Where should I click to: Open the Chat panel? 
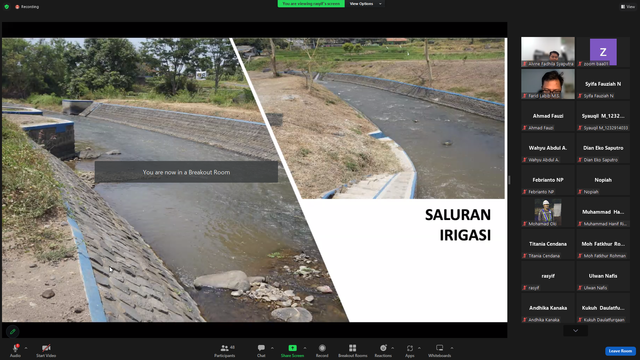pyautogui.click(x=261, y=351)
